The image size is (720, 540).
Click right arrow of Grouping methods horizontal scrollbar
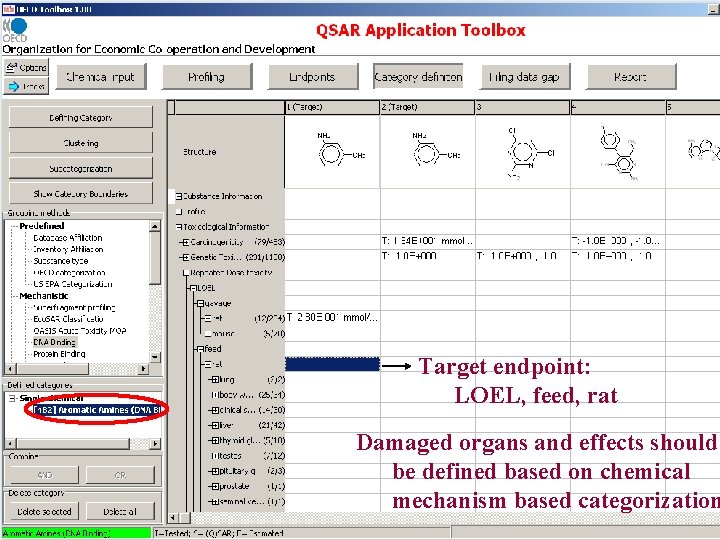(143, 368)
